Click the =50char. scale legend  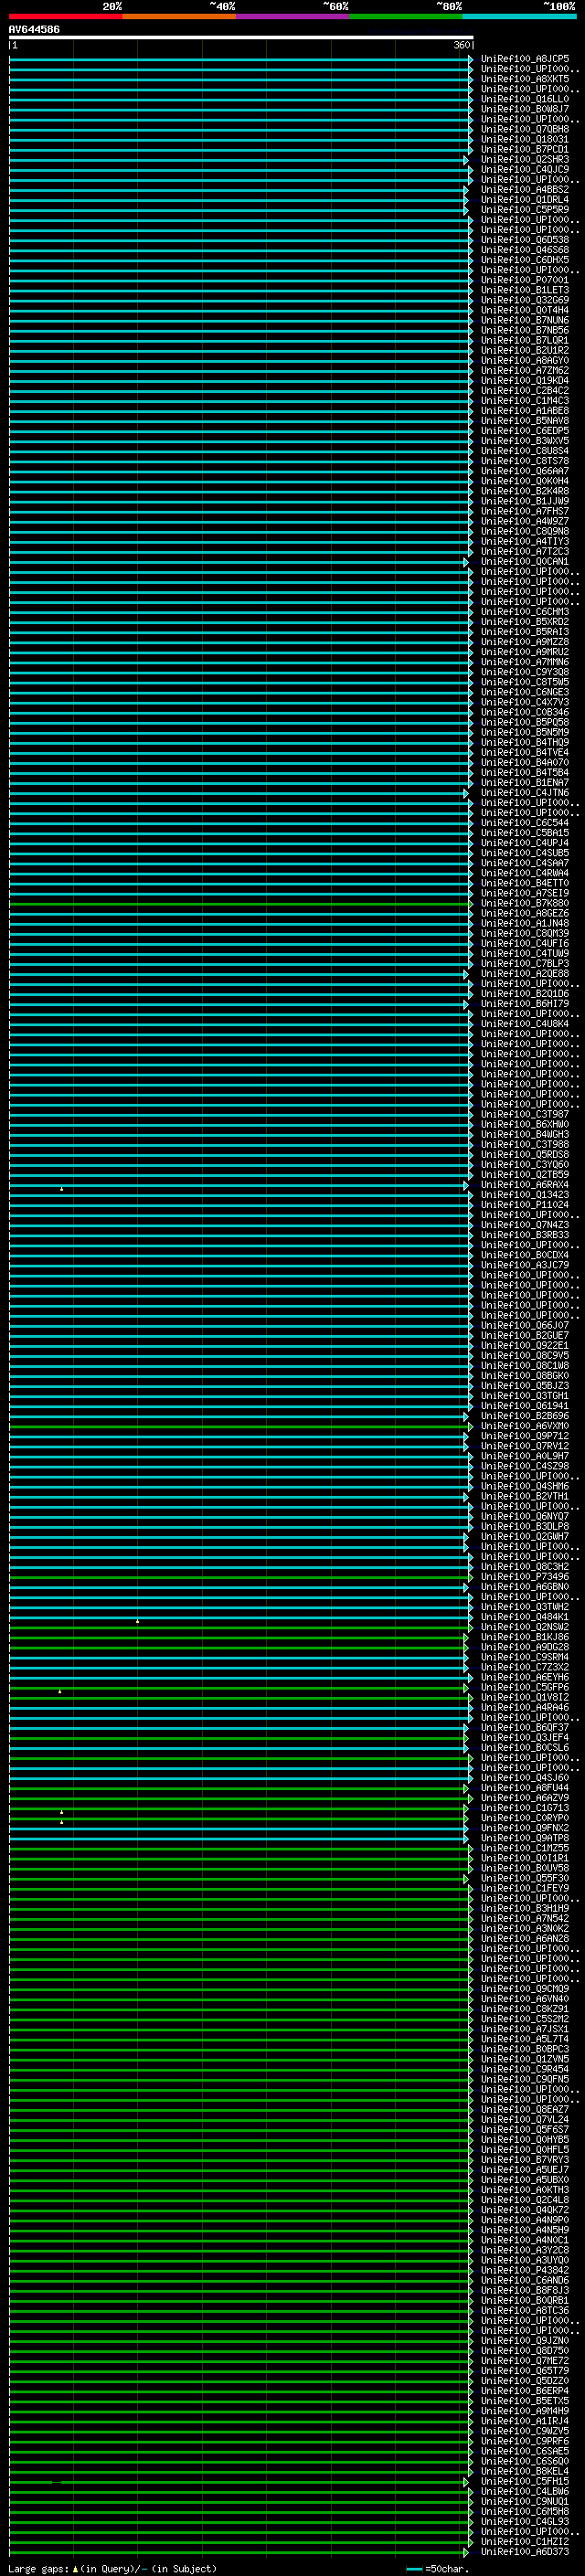tap(436, 2569)
